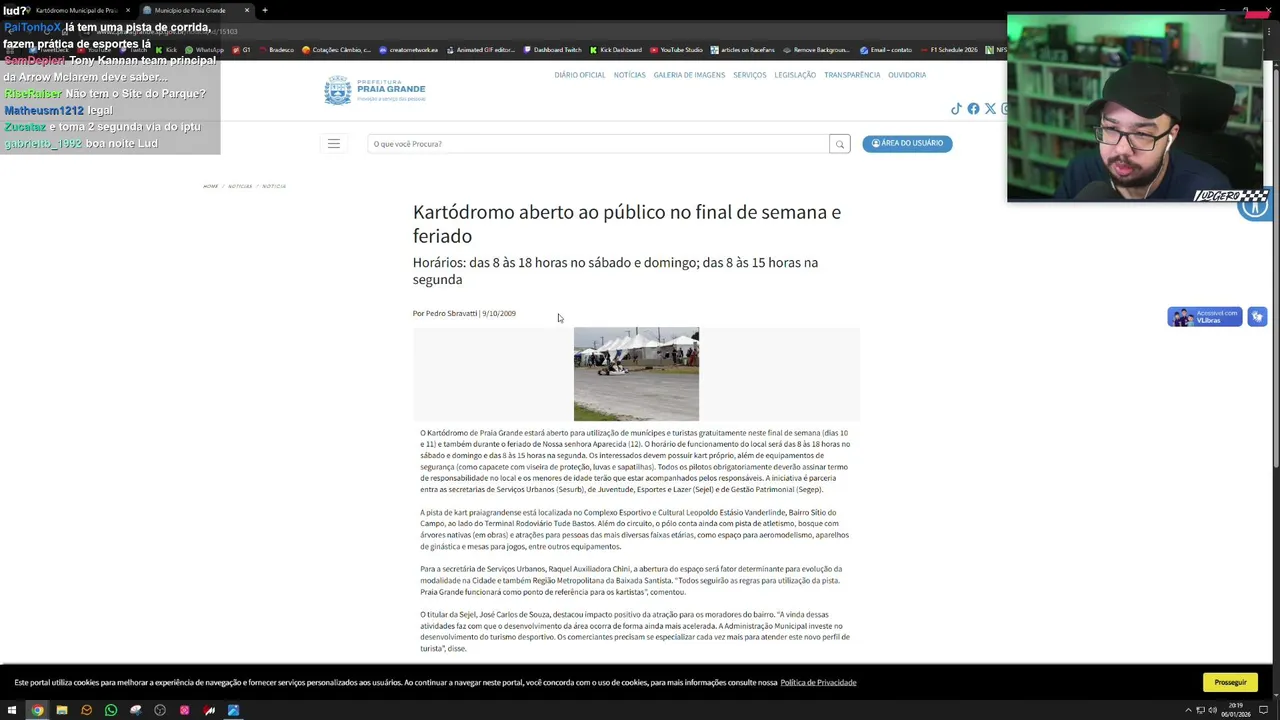The height and width of the screenshot is (720, 1280).
Task: Click the Home breadcrumb link
Action: (210, 186)
